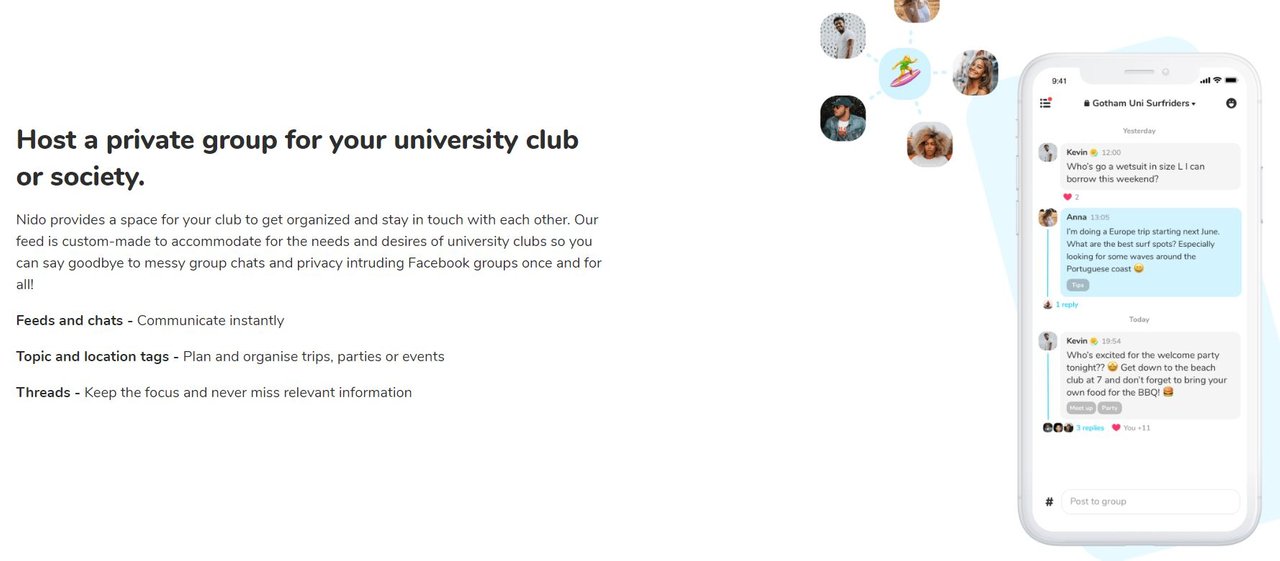Select the Party tag
The width and height of the screenshot is (1280, 561).
(1110, 408)
